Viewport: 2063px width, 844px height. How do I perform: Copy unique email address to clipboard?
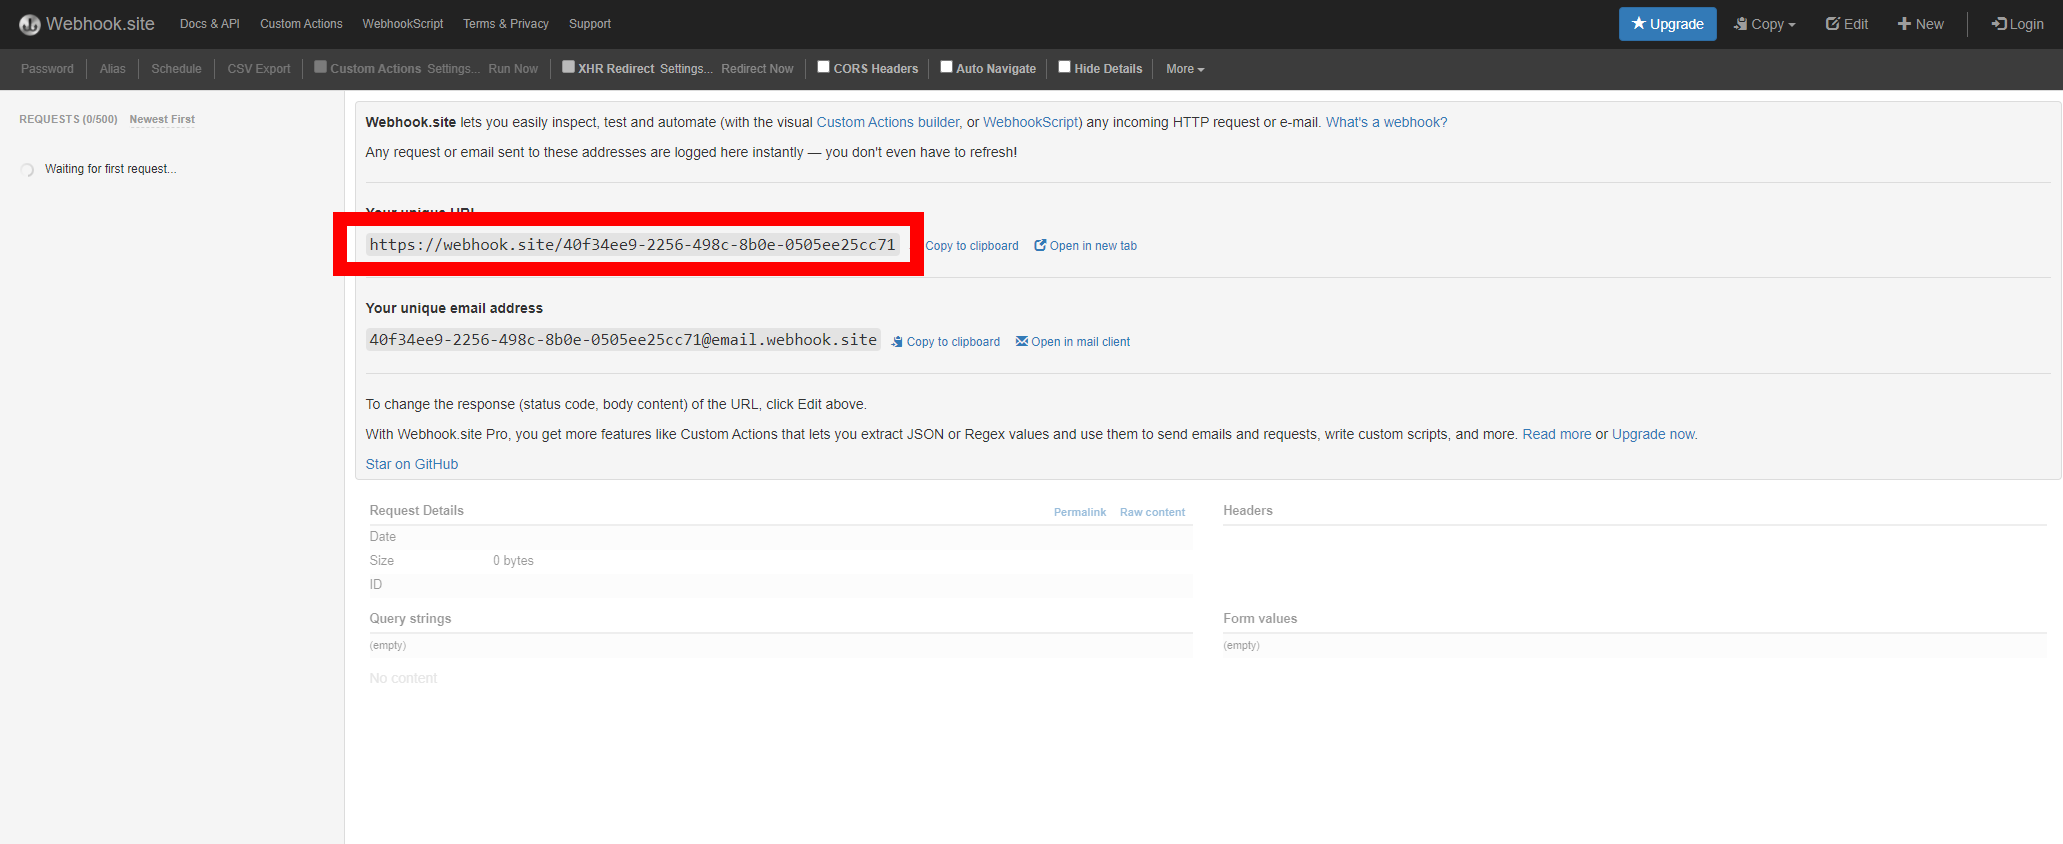(946, 342)
